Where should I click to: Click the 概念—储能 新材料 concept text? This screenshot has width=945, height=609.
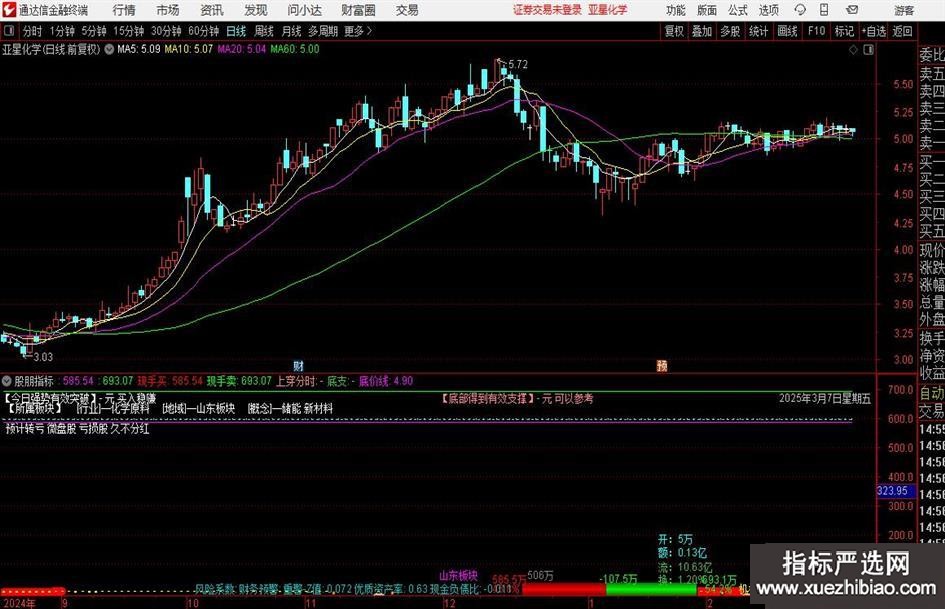[290, 409]
